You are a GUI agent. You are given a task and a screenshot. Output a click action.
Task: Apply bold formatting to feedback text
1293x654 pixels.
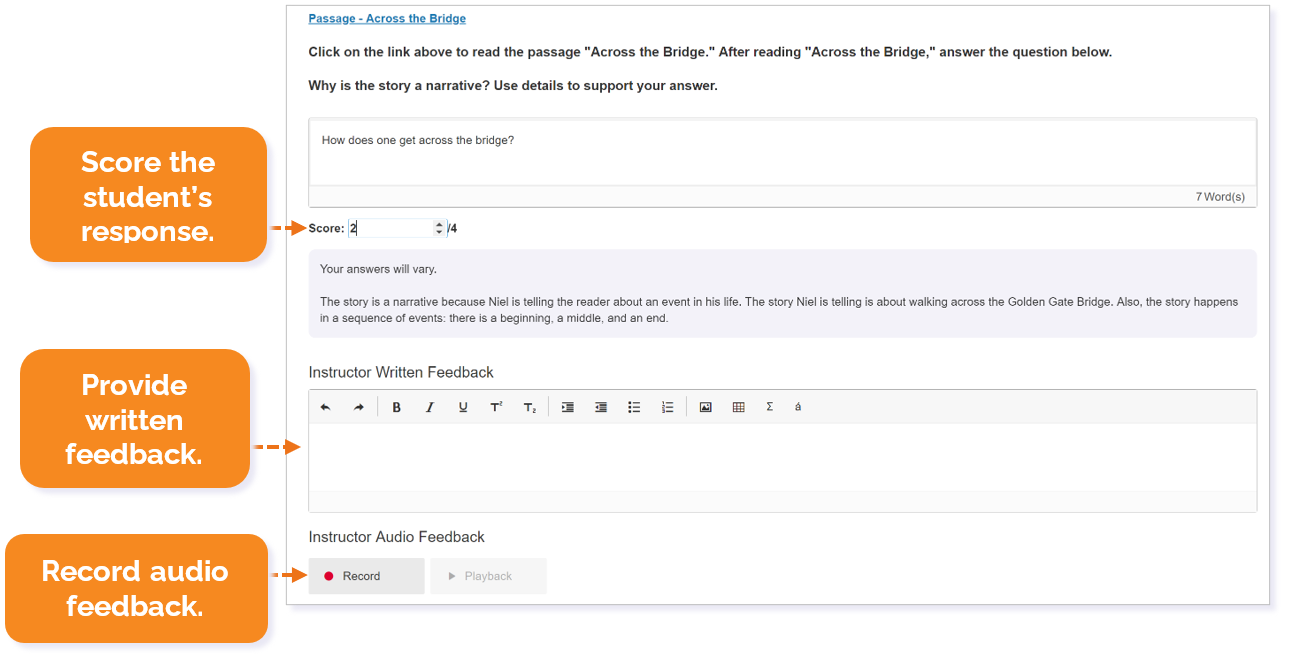coord(396,407)
